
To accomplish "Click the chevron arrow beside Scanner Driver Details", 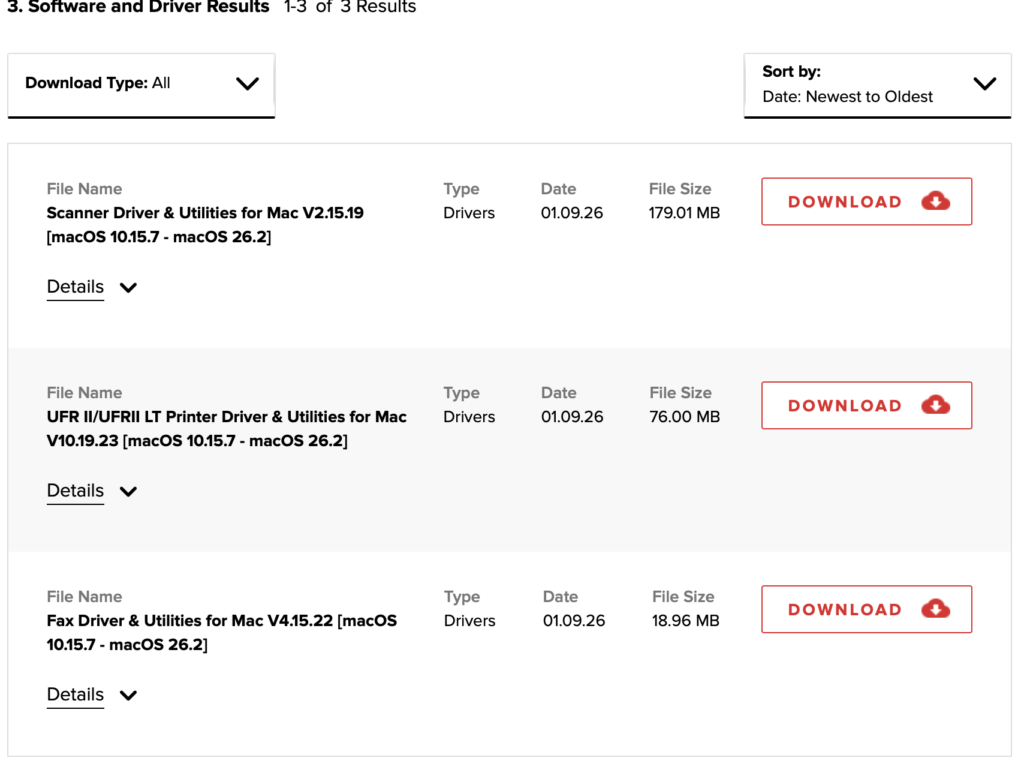I will 128,288.
